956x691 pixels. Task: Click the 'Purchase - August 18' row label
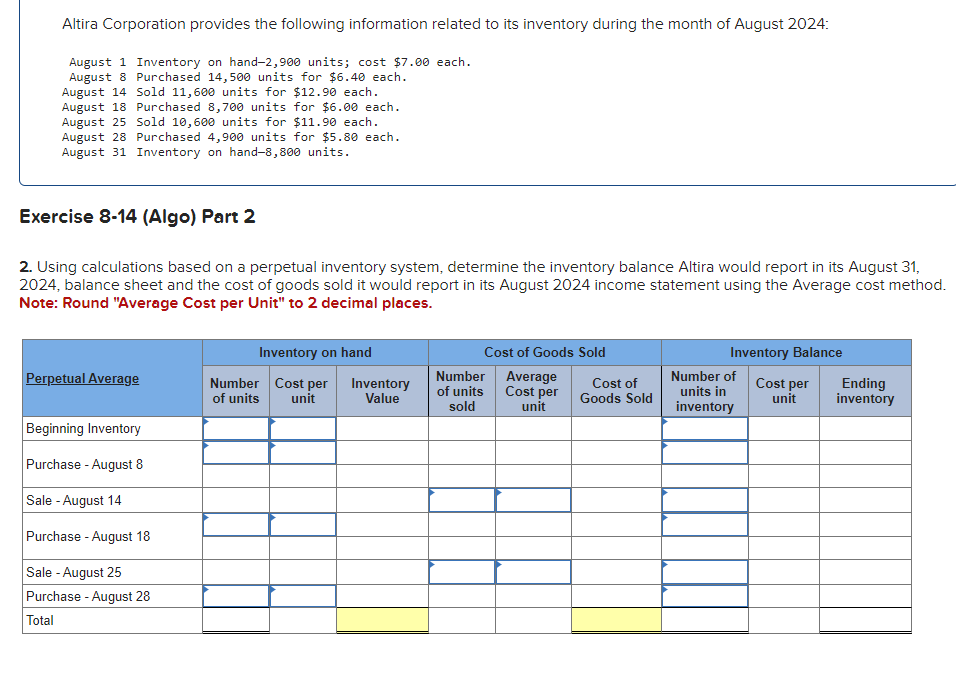click(88, 537)
